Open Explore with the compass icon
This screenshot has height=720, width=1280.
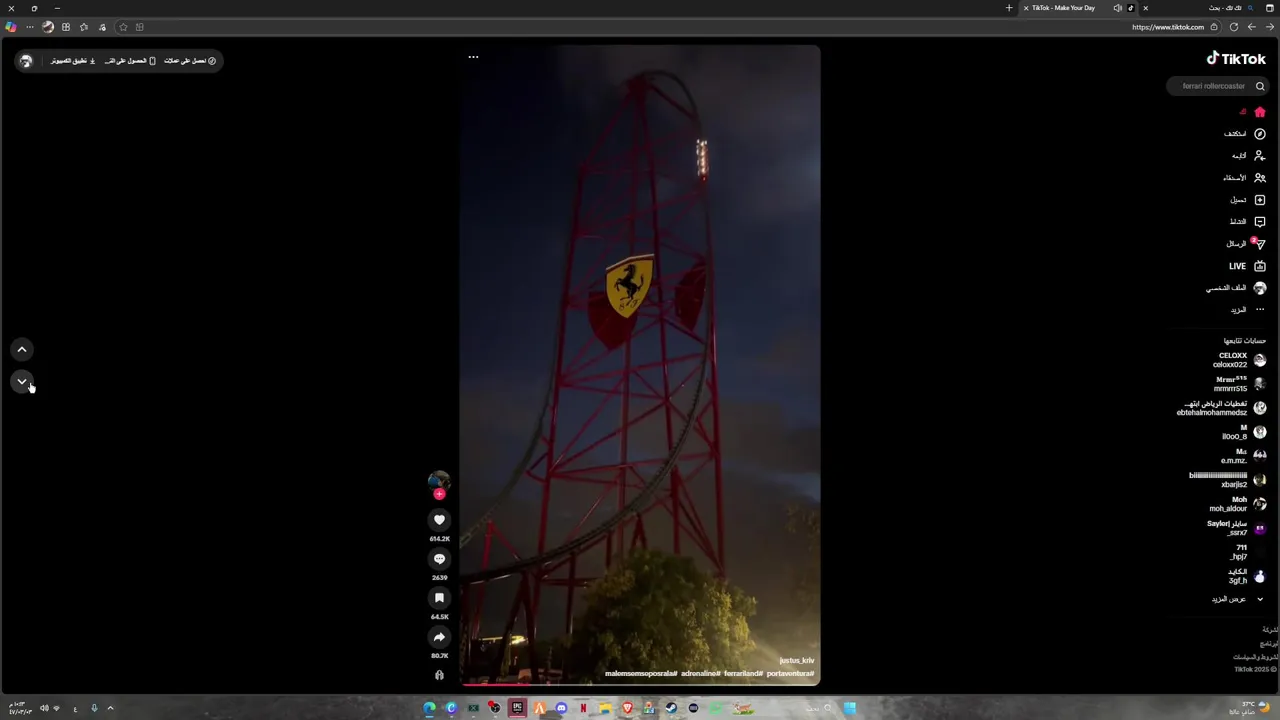point(1260,134)
